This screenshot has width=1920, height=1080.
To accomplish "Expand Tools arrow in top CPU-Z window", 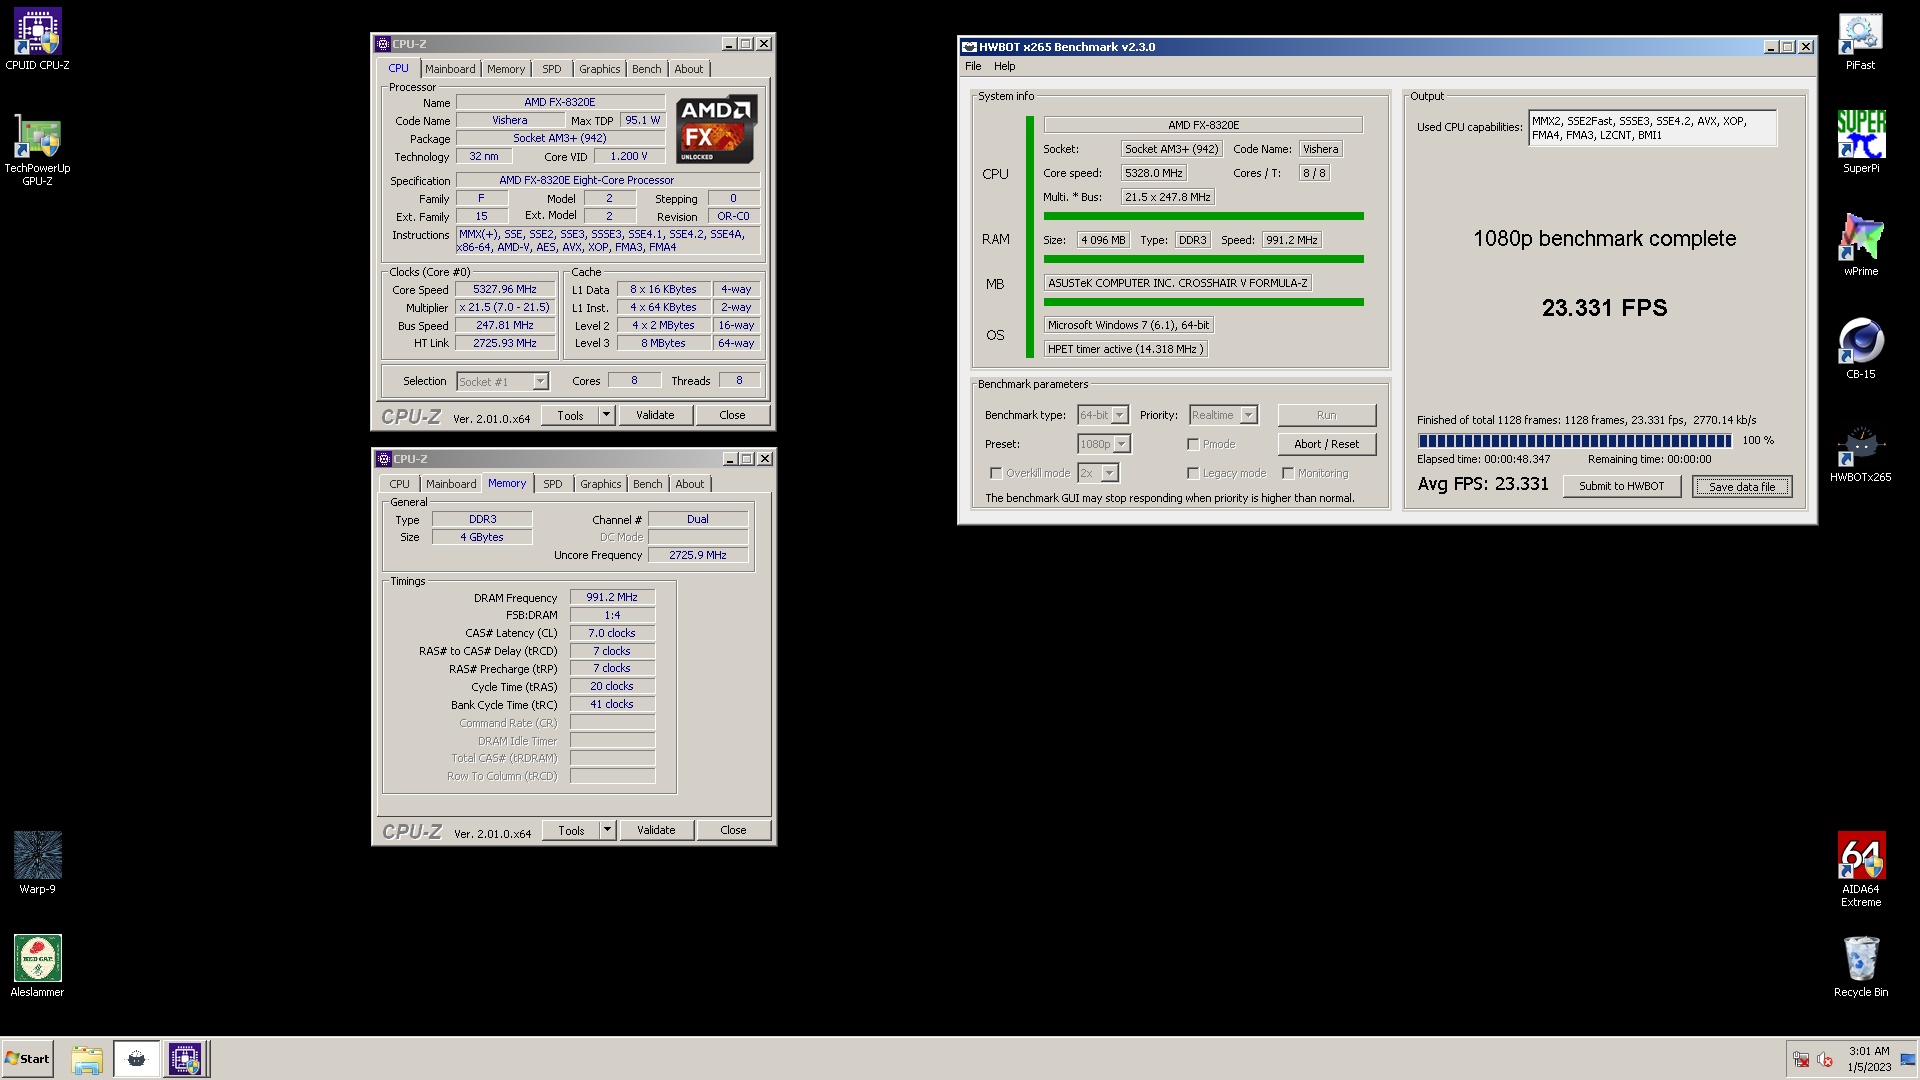I will tap(606, 415).
